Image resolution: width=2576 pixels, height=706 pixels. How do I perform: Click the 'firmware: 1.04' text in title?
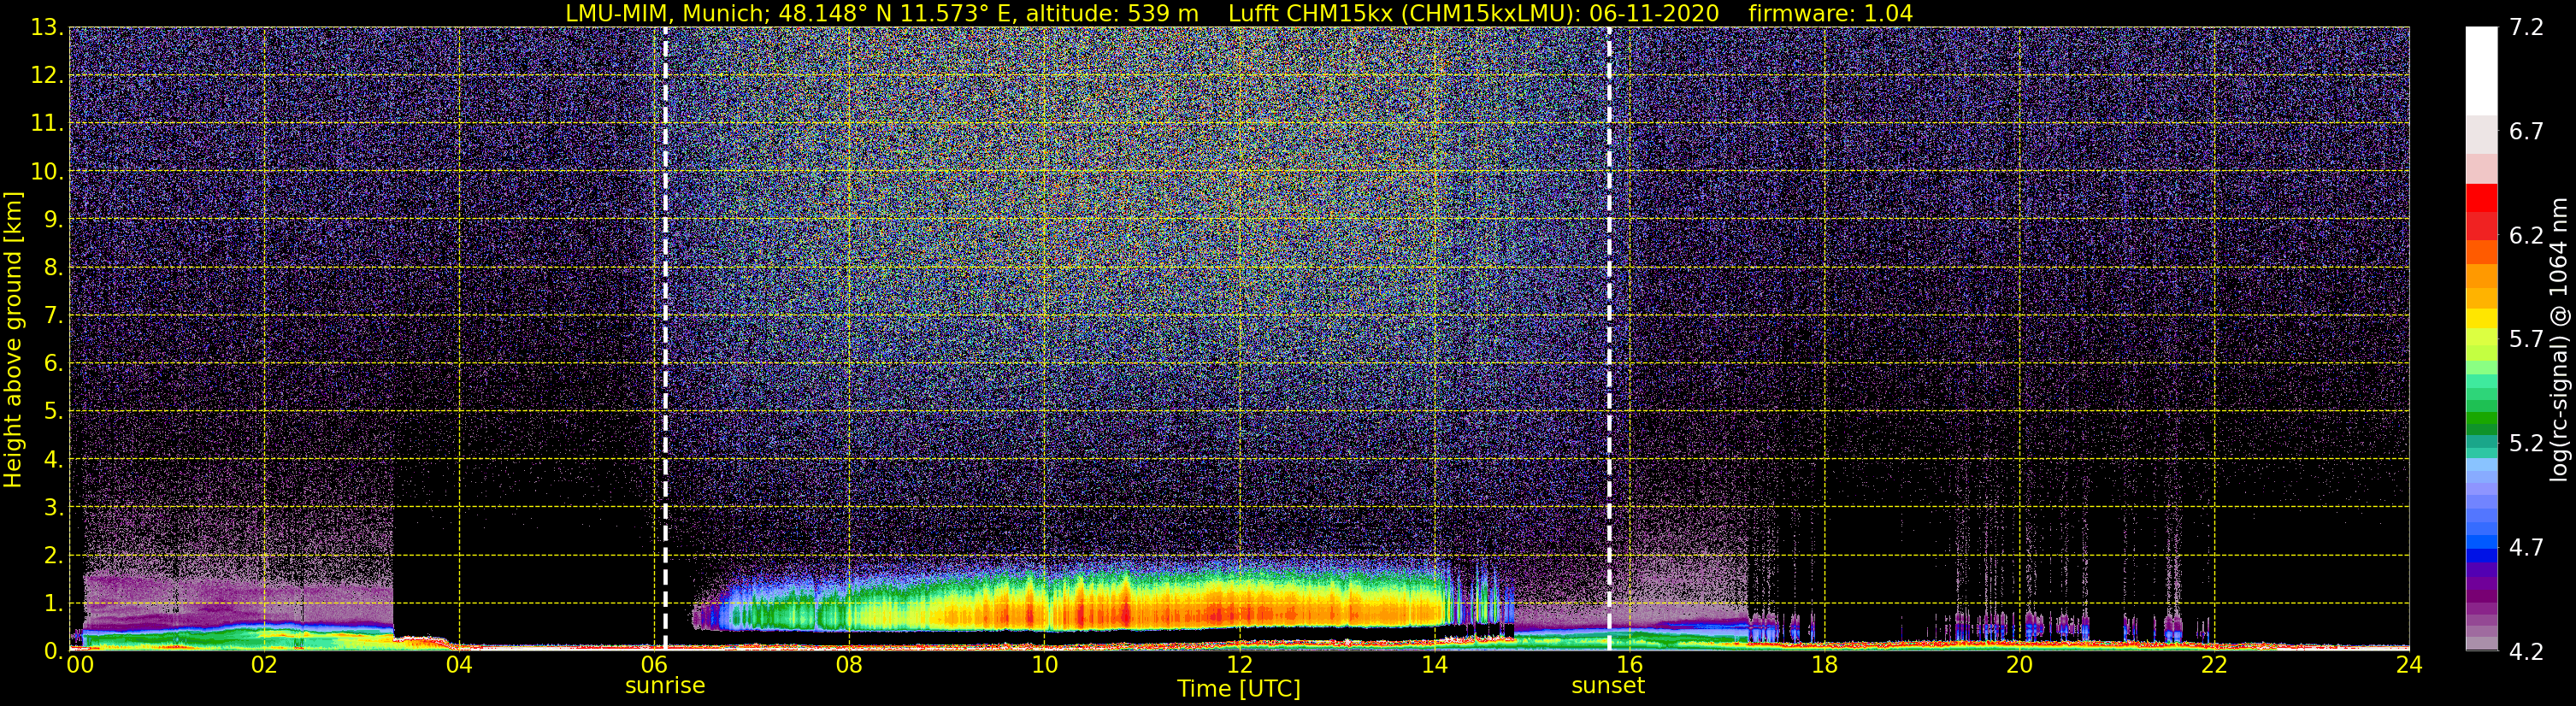tap(1830, 13)
